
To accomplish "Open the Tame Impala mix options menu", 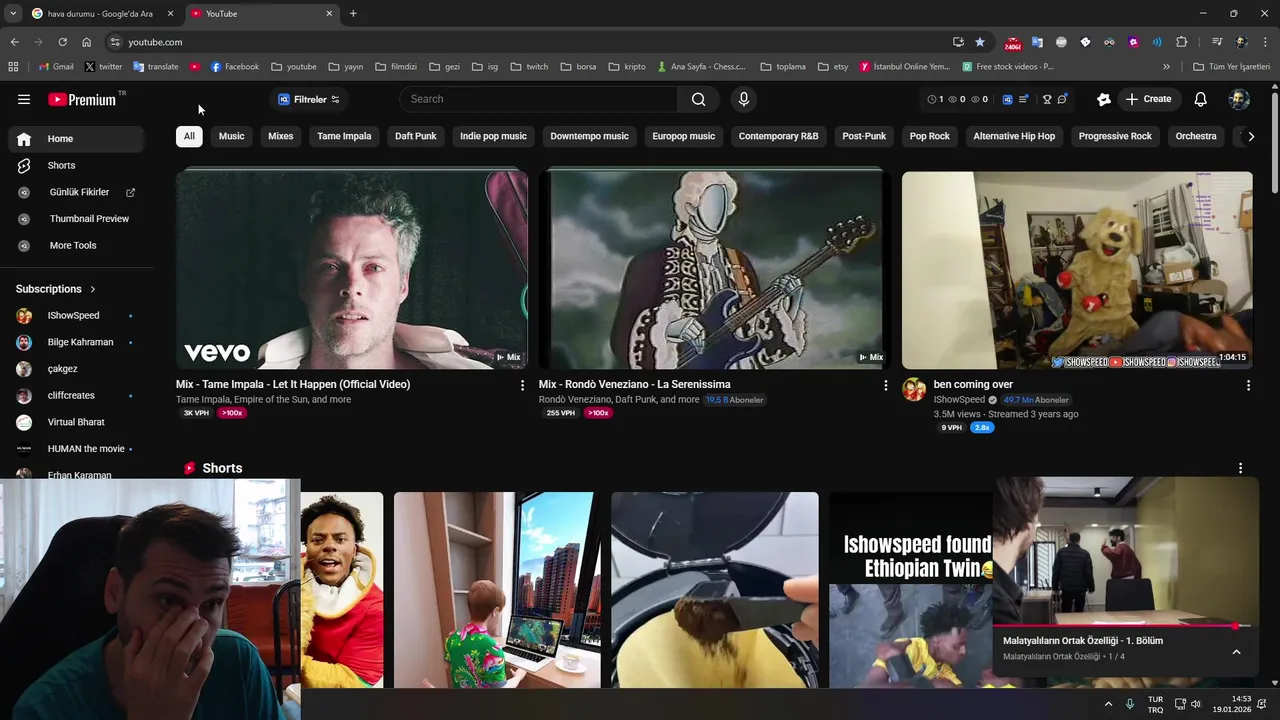I will pos(522,385).
